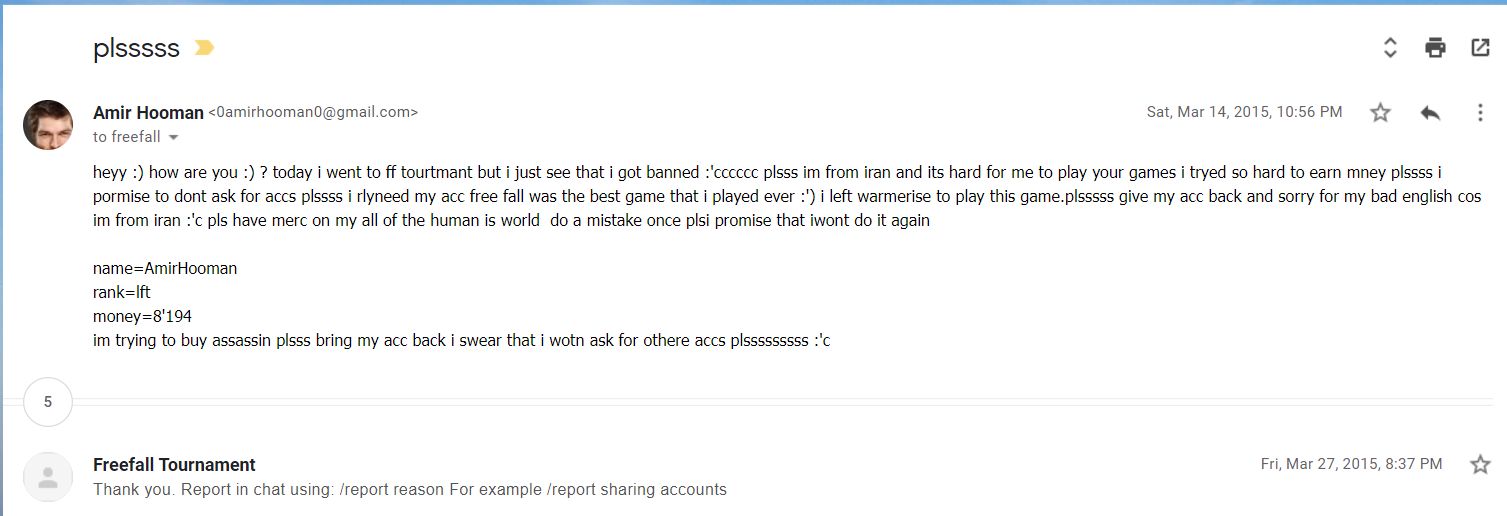
Task: Click the 'plsssss' email subject title
Action: [x=136, y=48]
